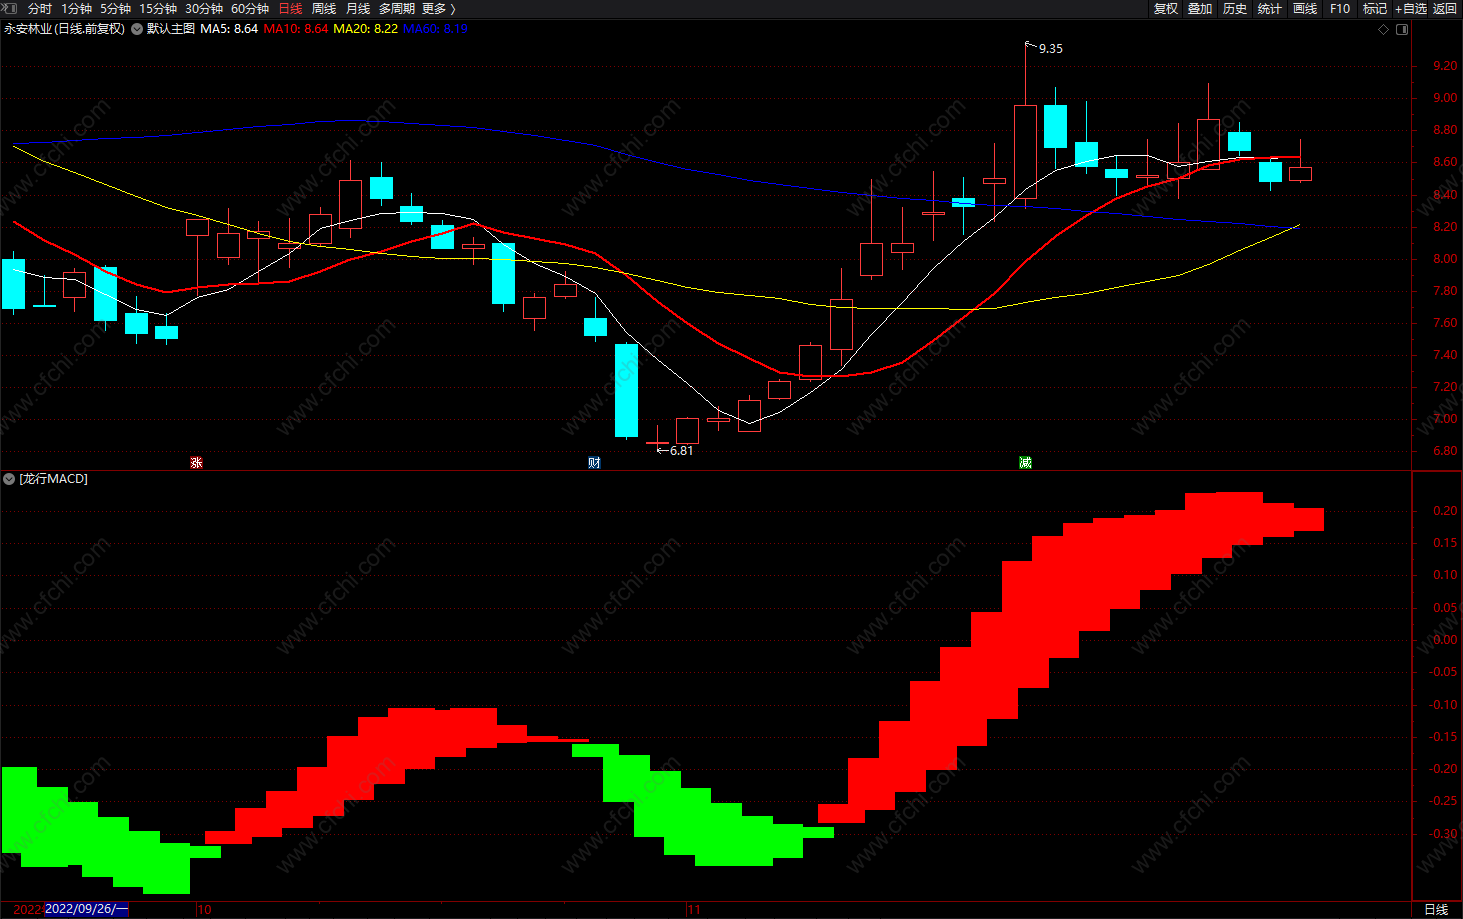Switch to 月线 monthly chart
This screenshot has width=1463, height=919.
tap(358, 8)
